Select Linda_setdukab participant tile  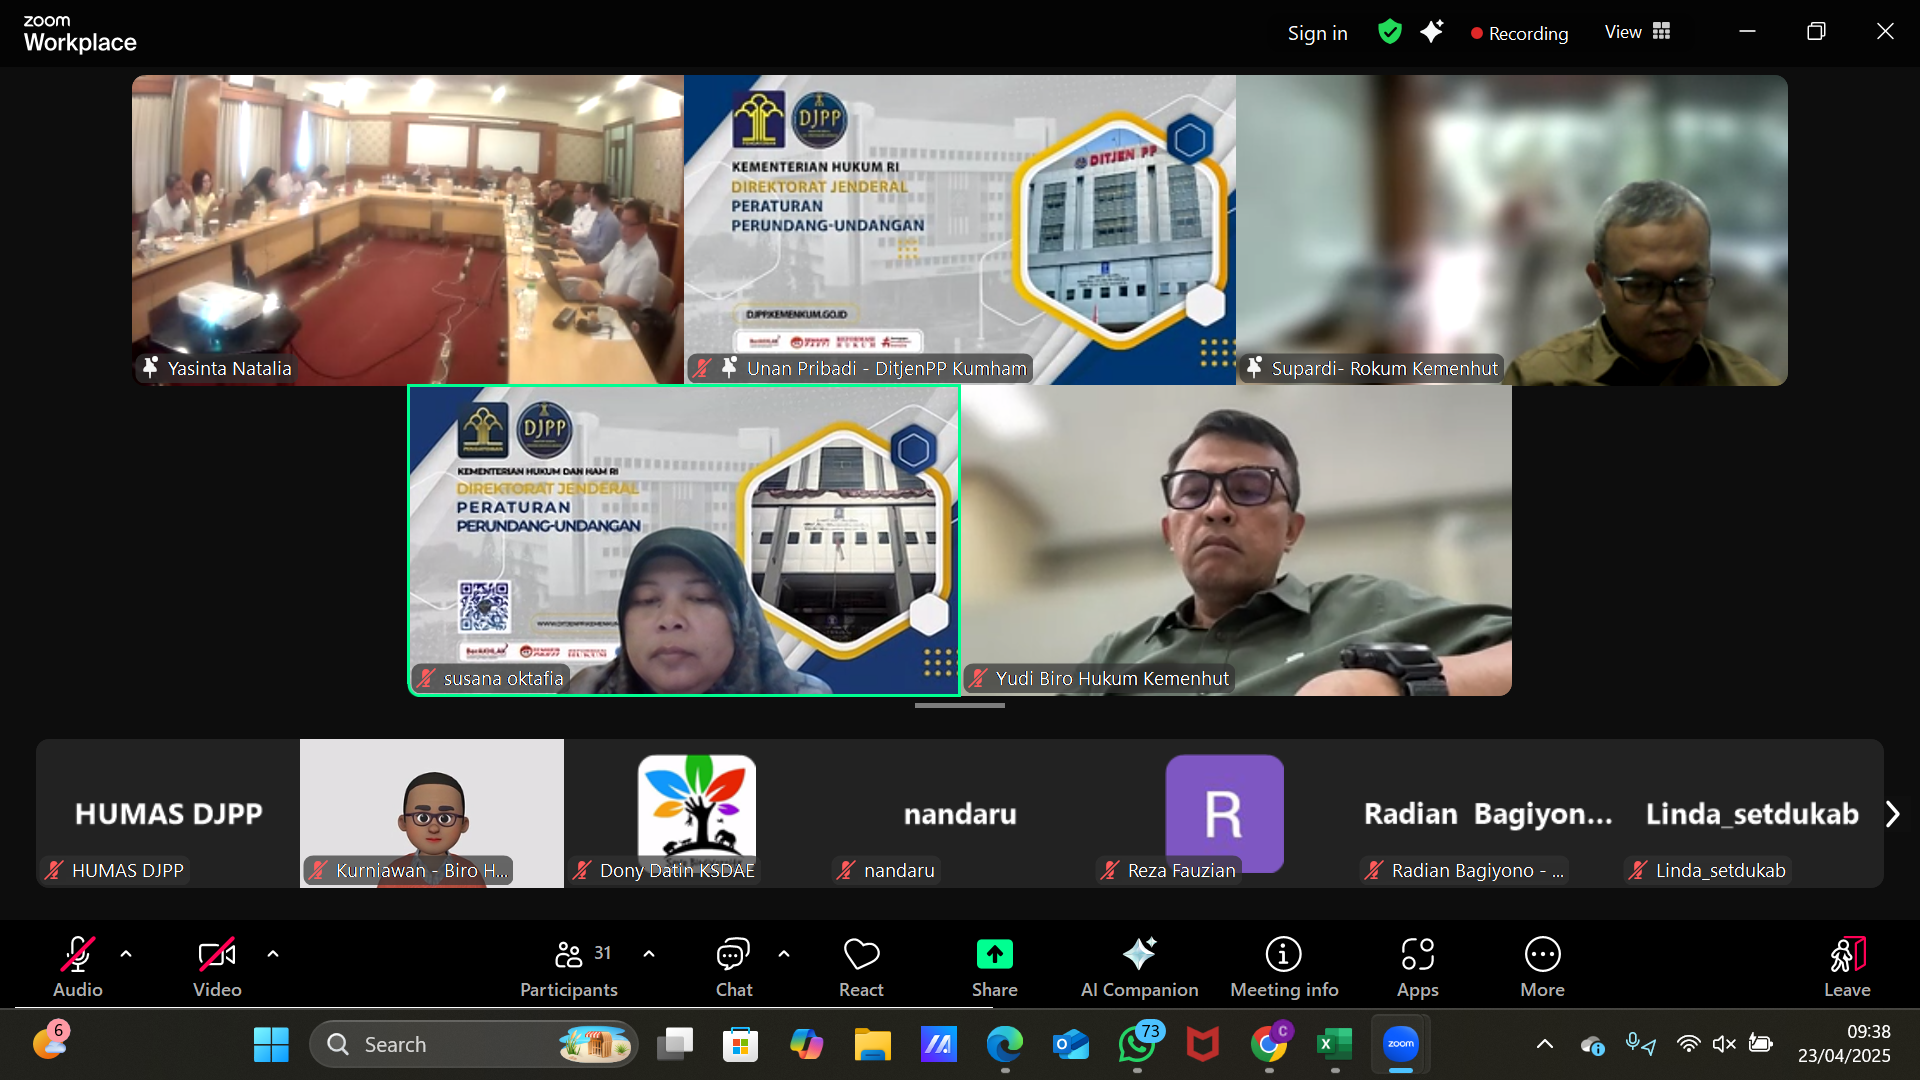pyautogui.click(x=1752, y=813)
